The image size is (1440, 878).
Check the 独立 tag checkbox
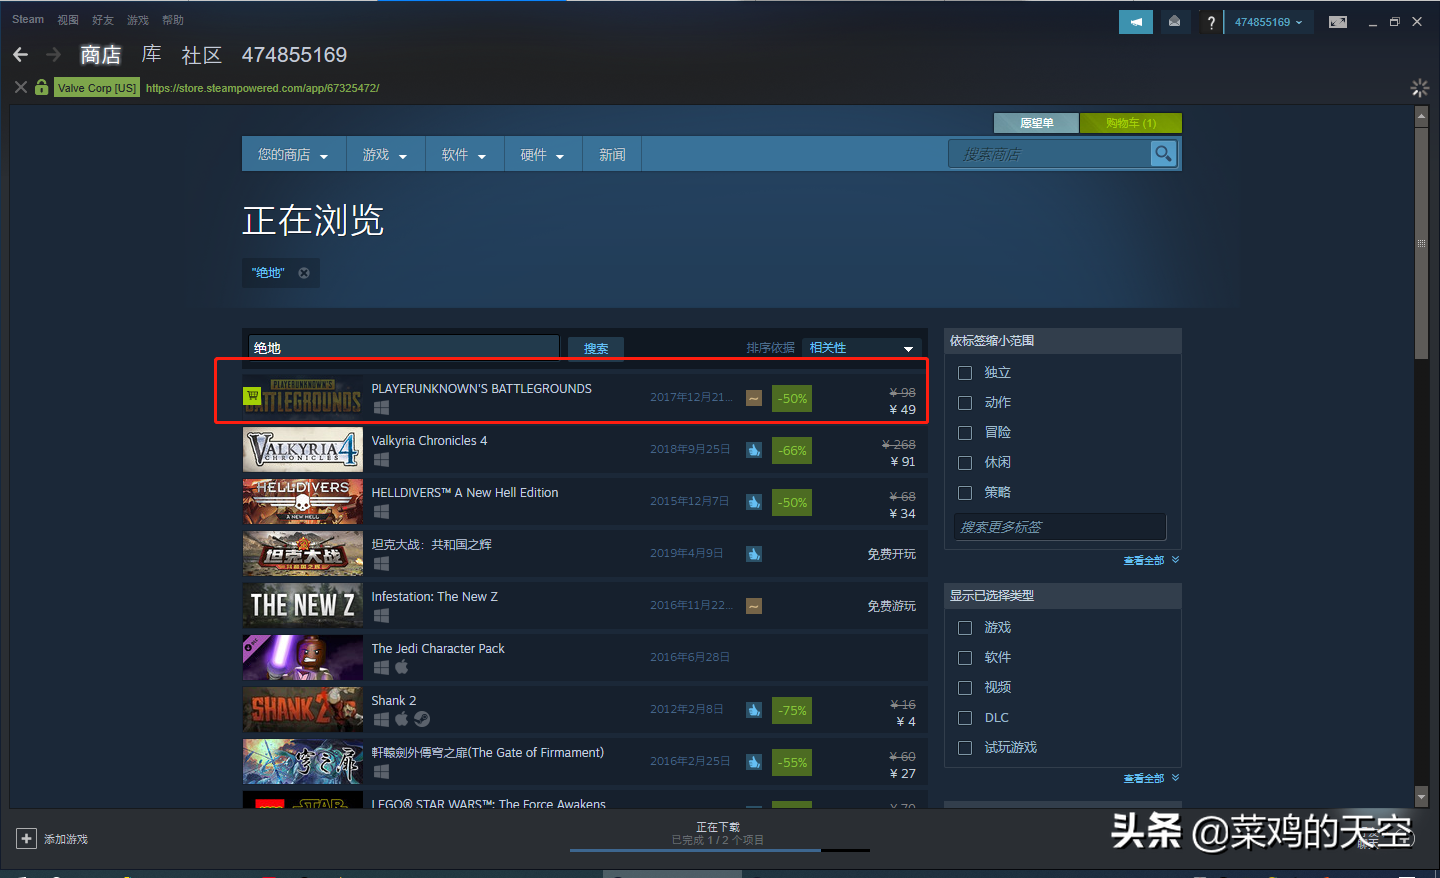coord(965,373)
